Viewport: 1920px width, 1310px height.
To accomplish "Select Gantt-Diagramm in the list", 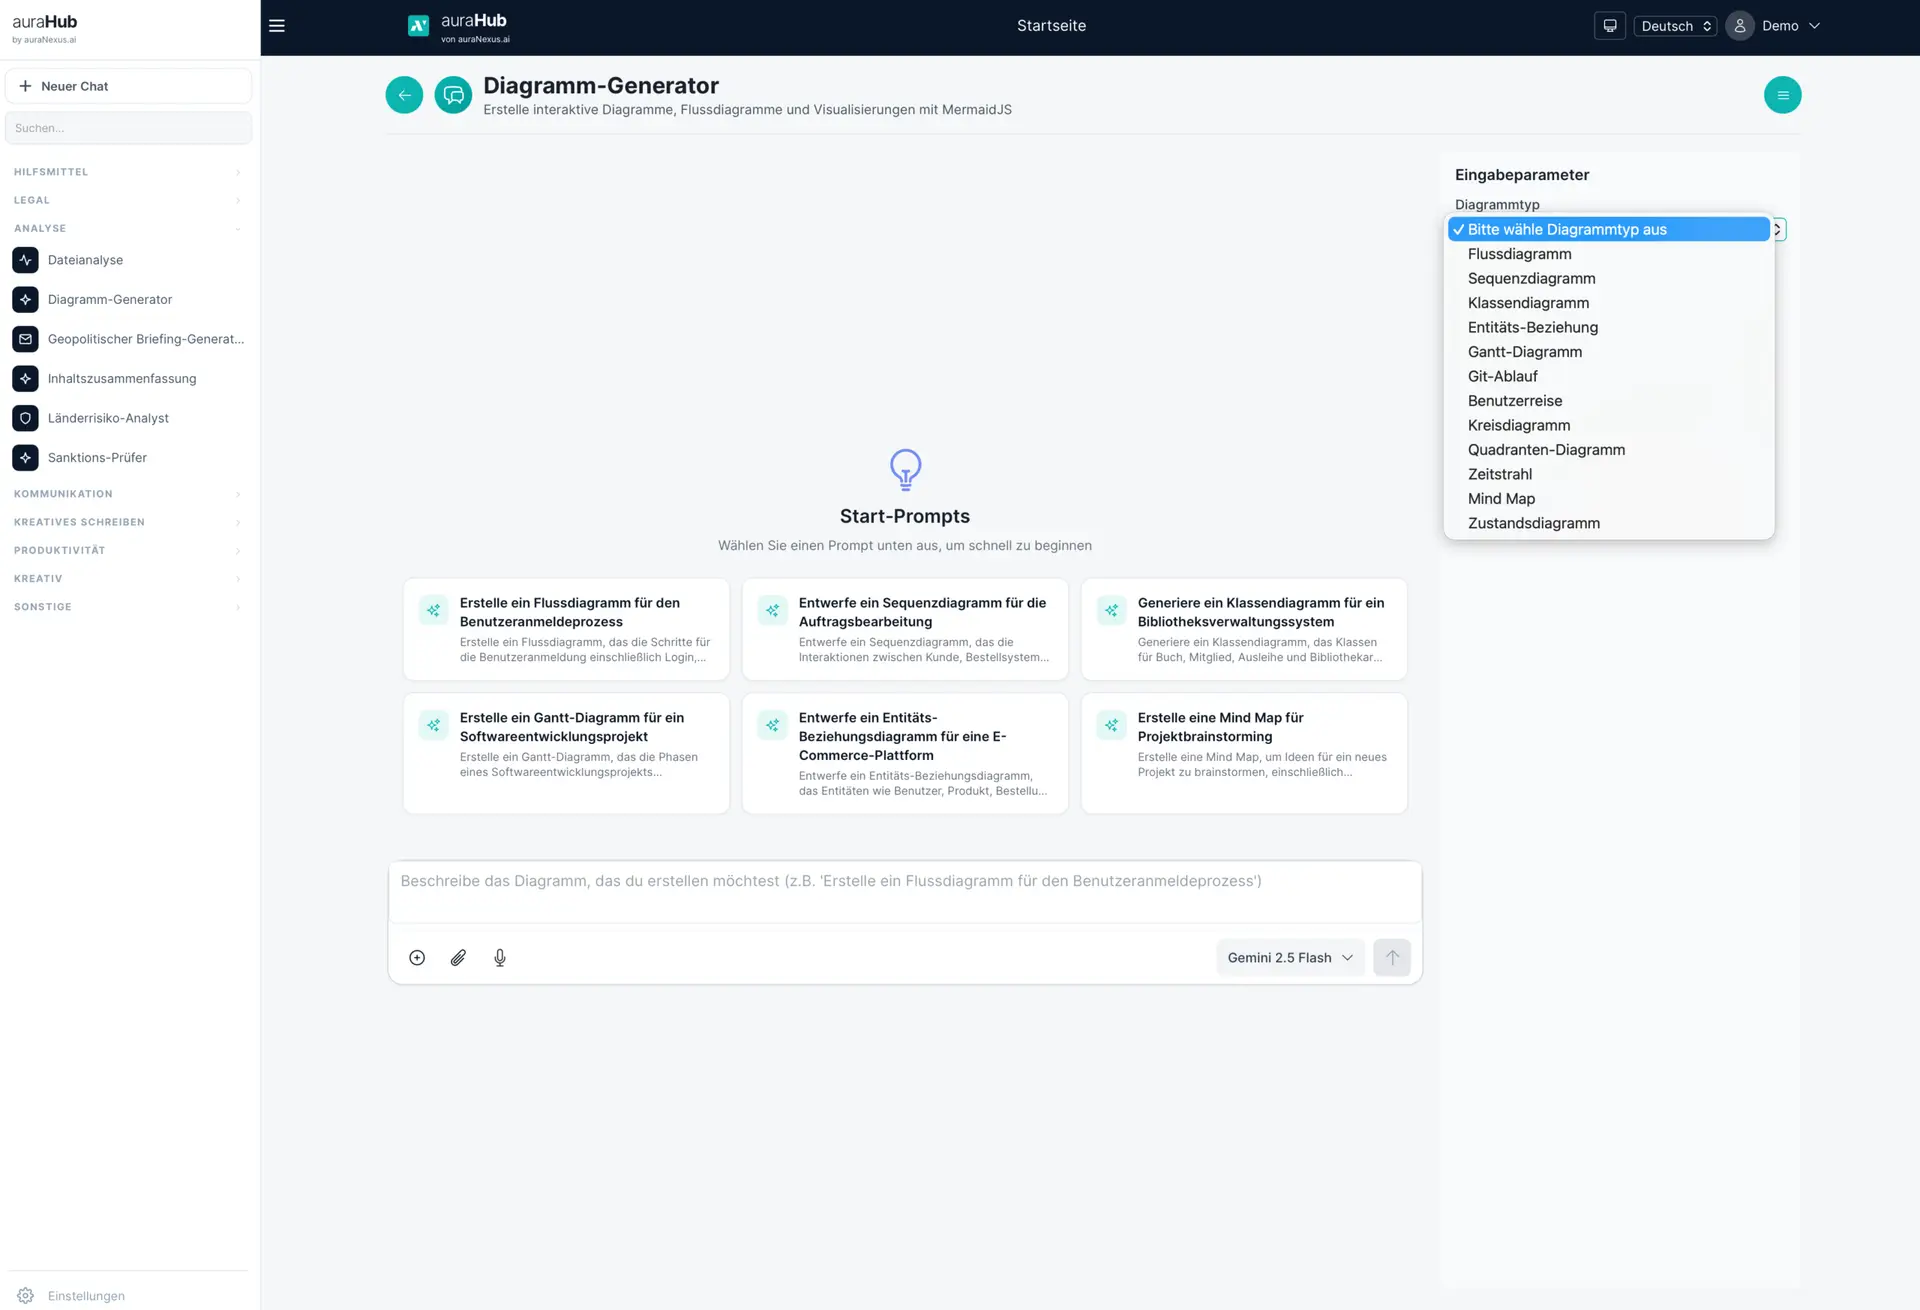I will coord(1524,352).
